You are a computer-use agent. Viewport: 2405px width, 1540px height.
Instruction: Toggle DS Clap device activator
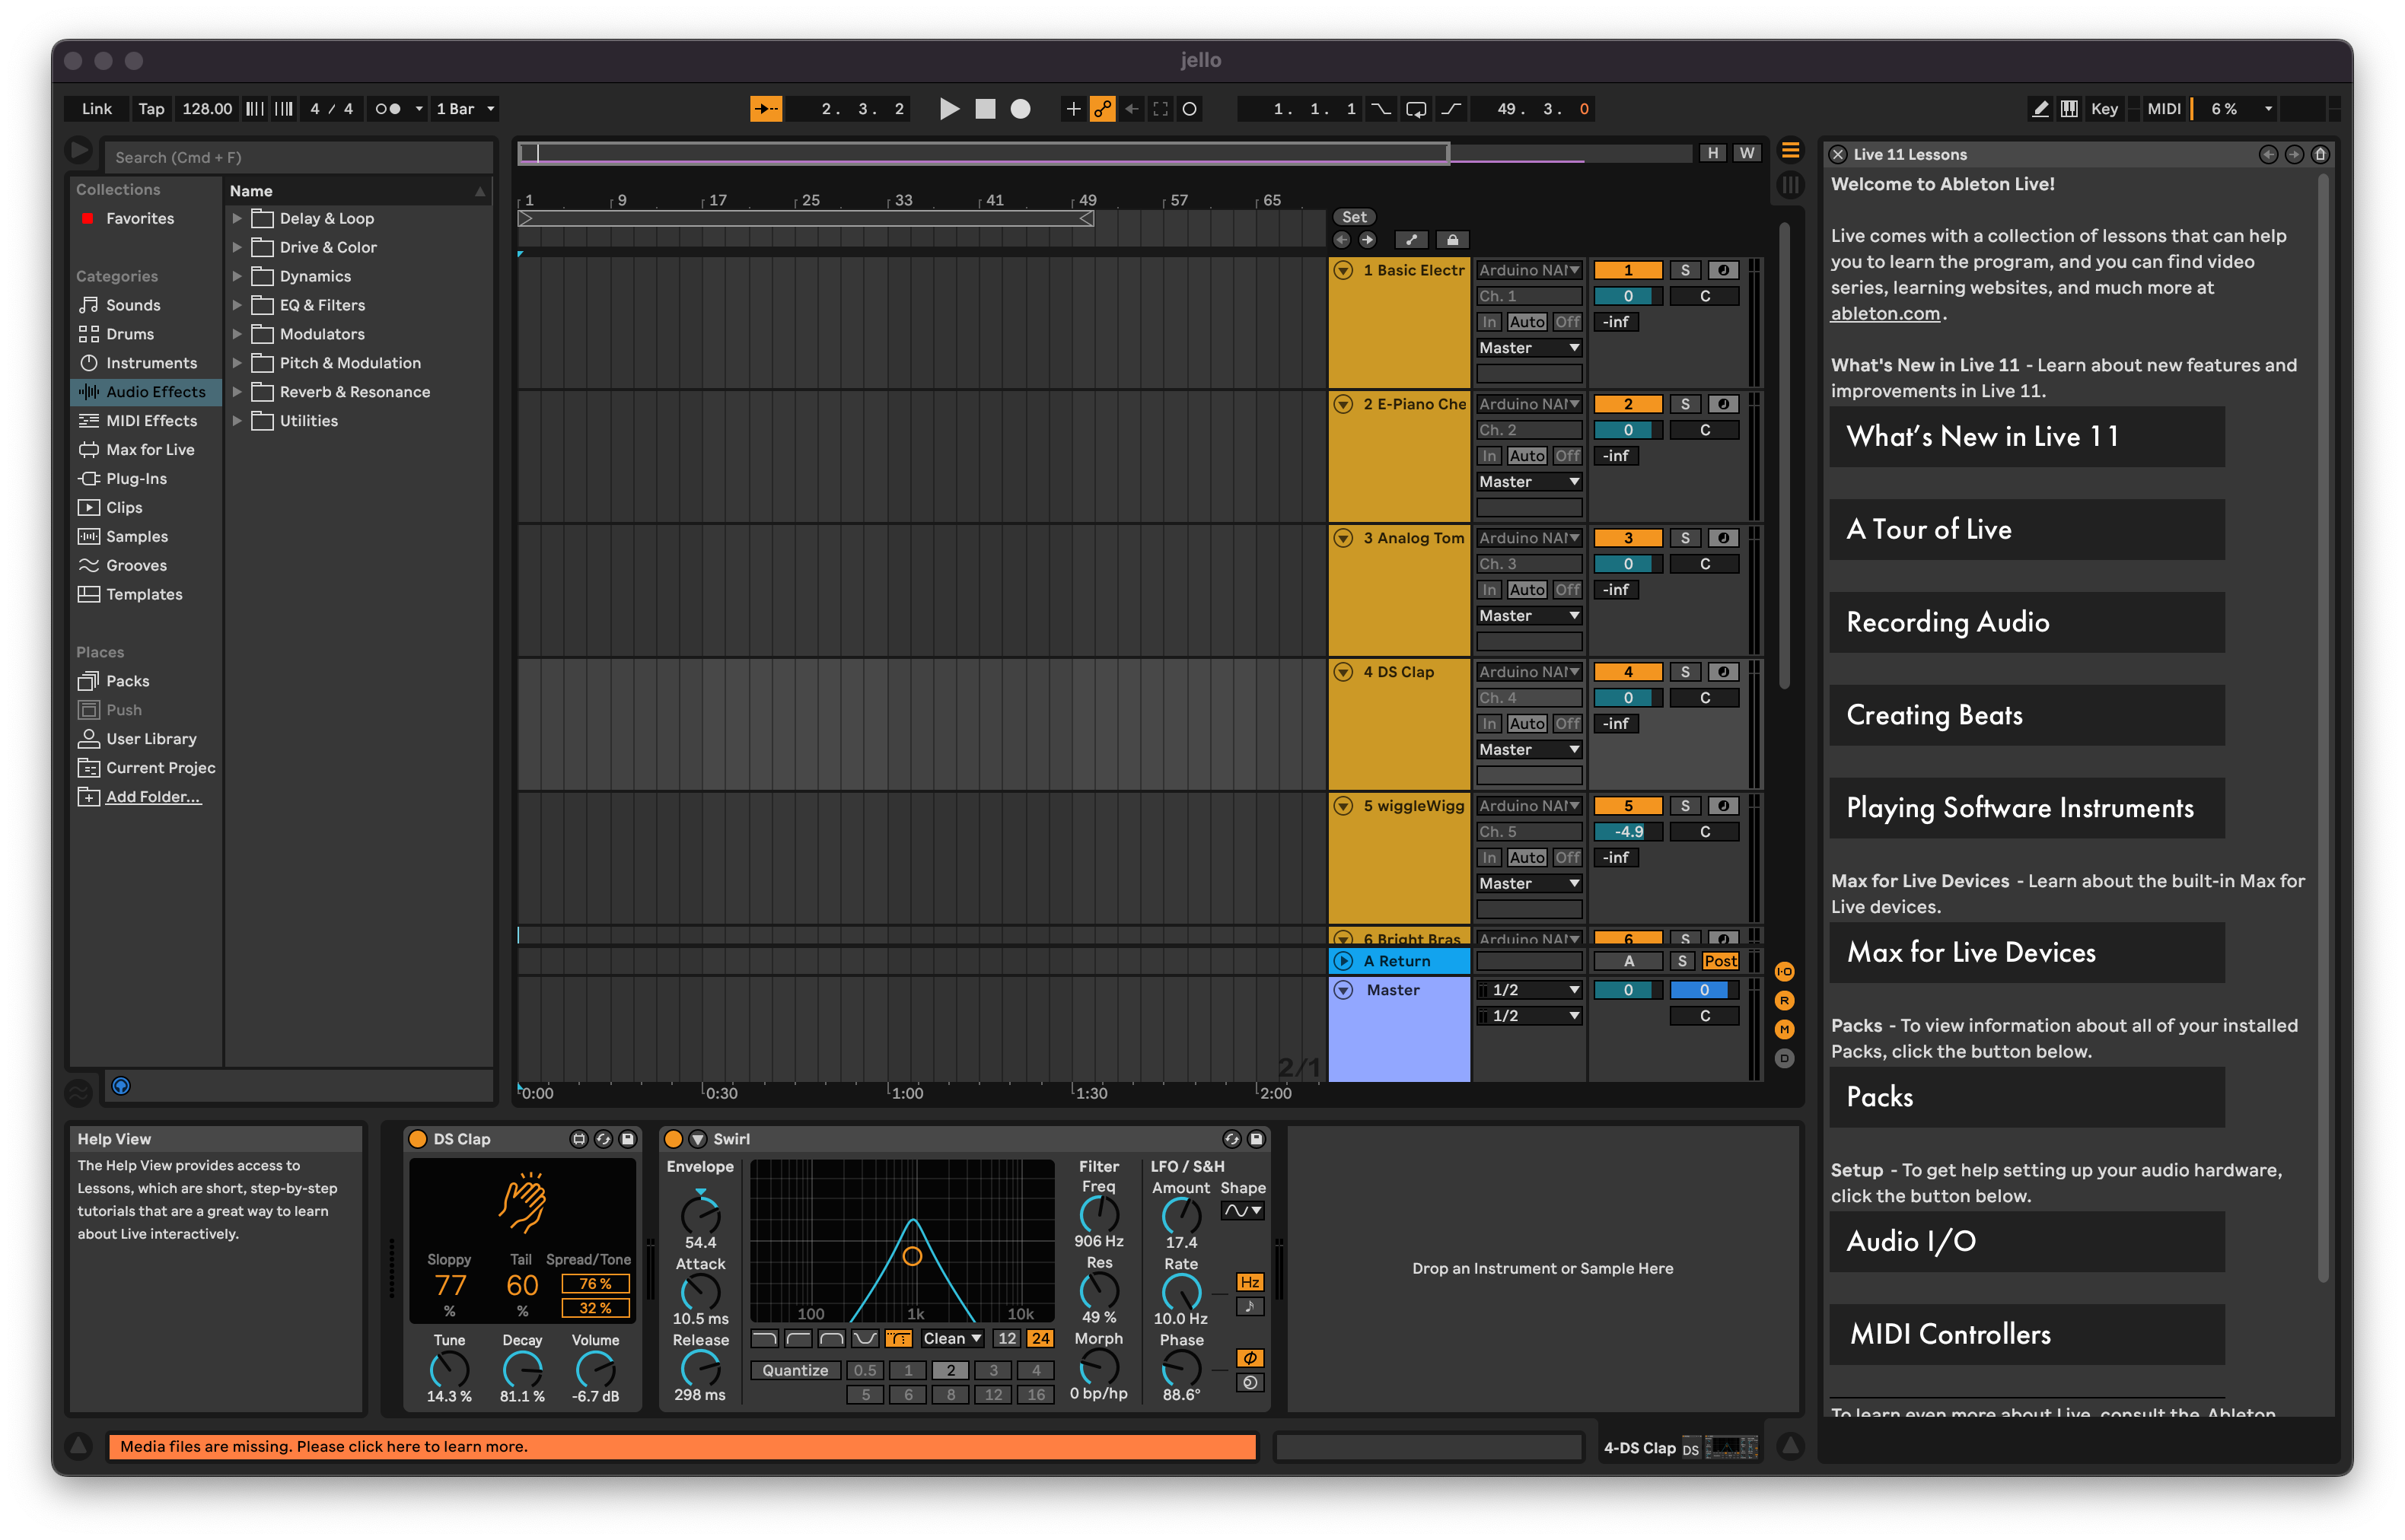(x=418, y=1139)
